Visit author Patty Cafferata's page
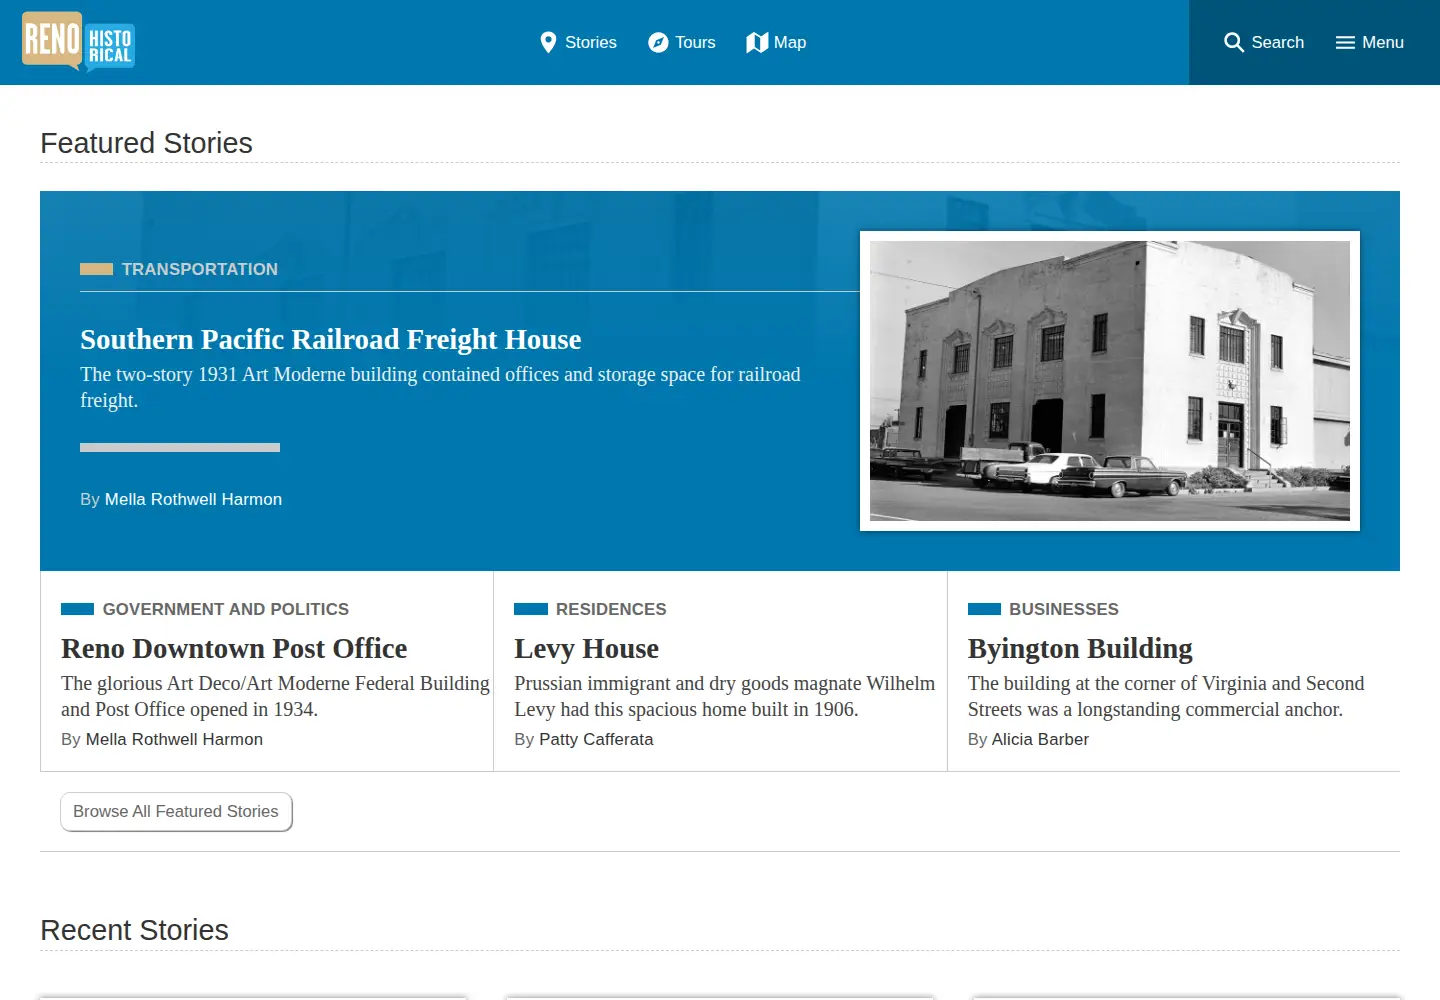This screenshot has height=1000, width=1440. (x=596, y=739)
